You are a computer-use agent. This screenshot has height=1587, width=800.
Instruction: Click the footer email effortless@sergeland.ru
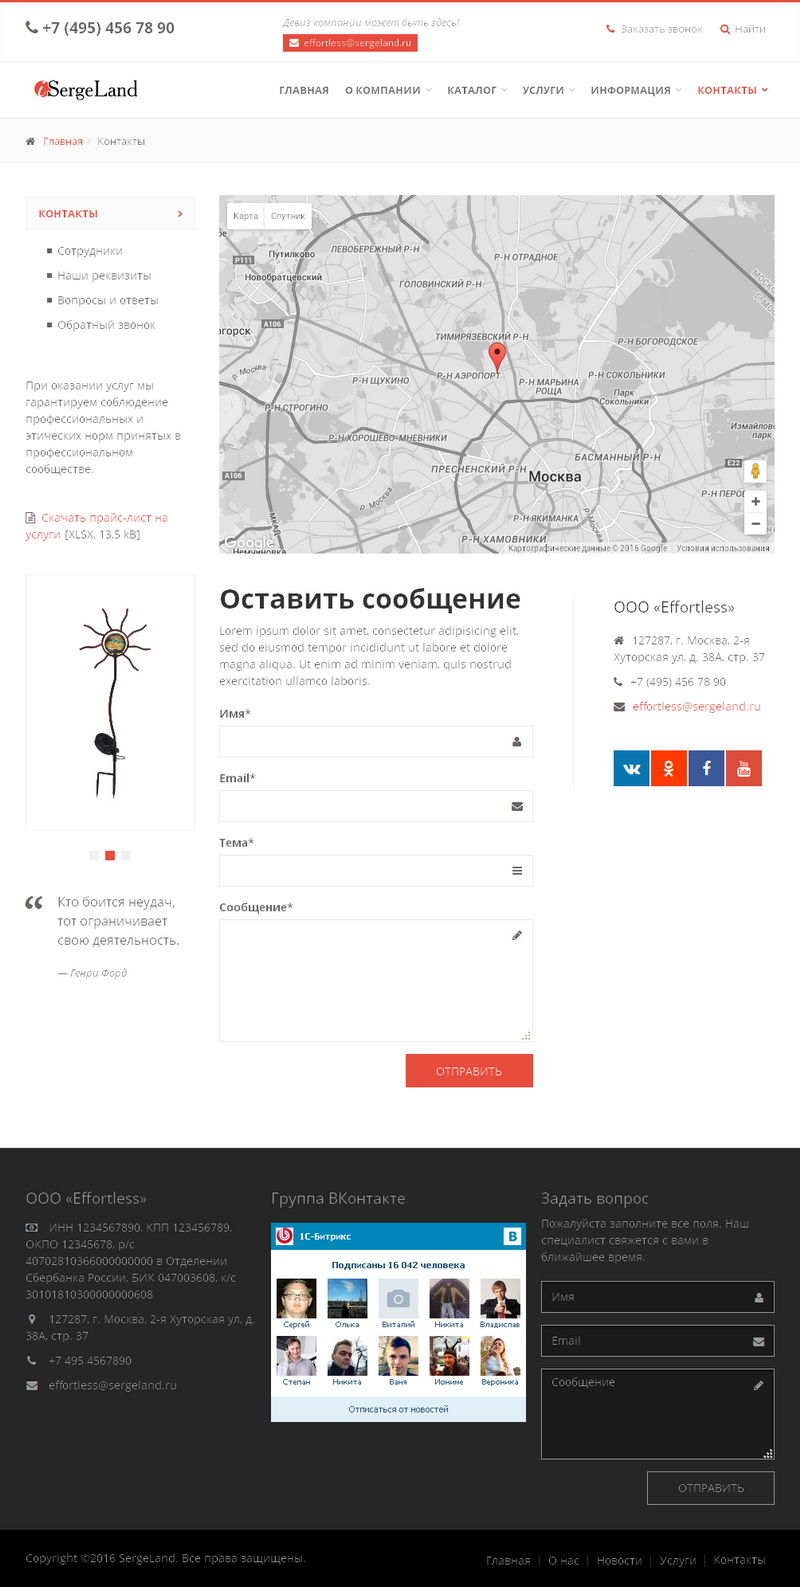tap(113, 1385)
